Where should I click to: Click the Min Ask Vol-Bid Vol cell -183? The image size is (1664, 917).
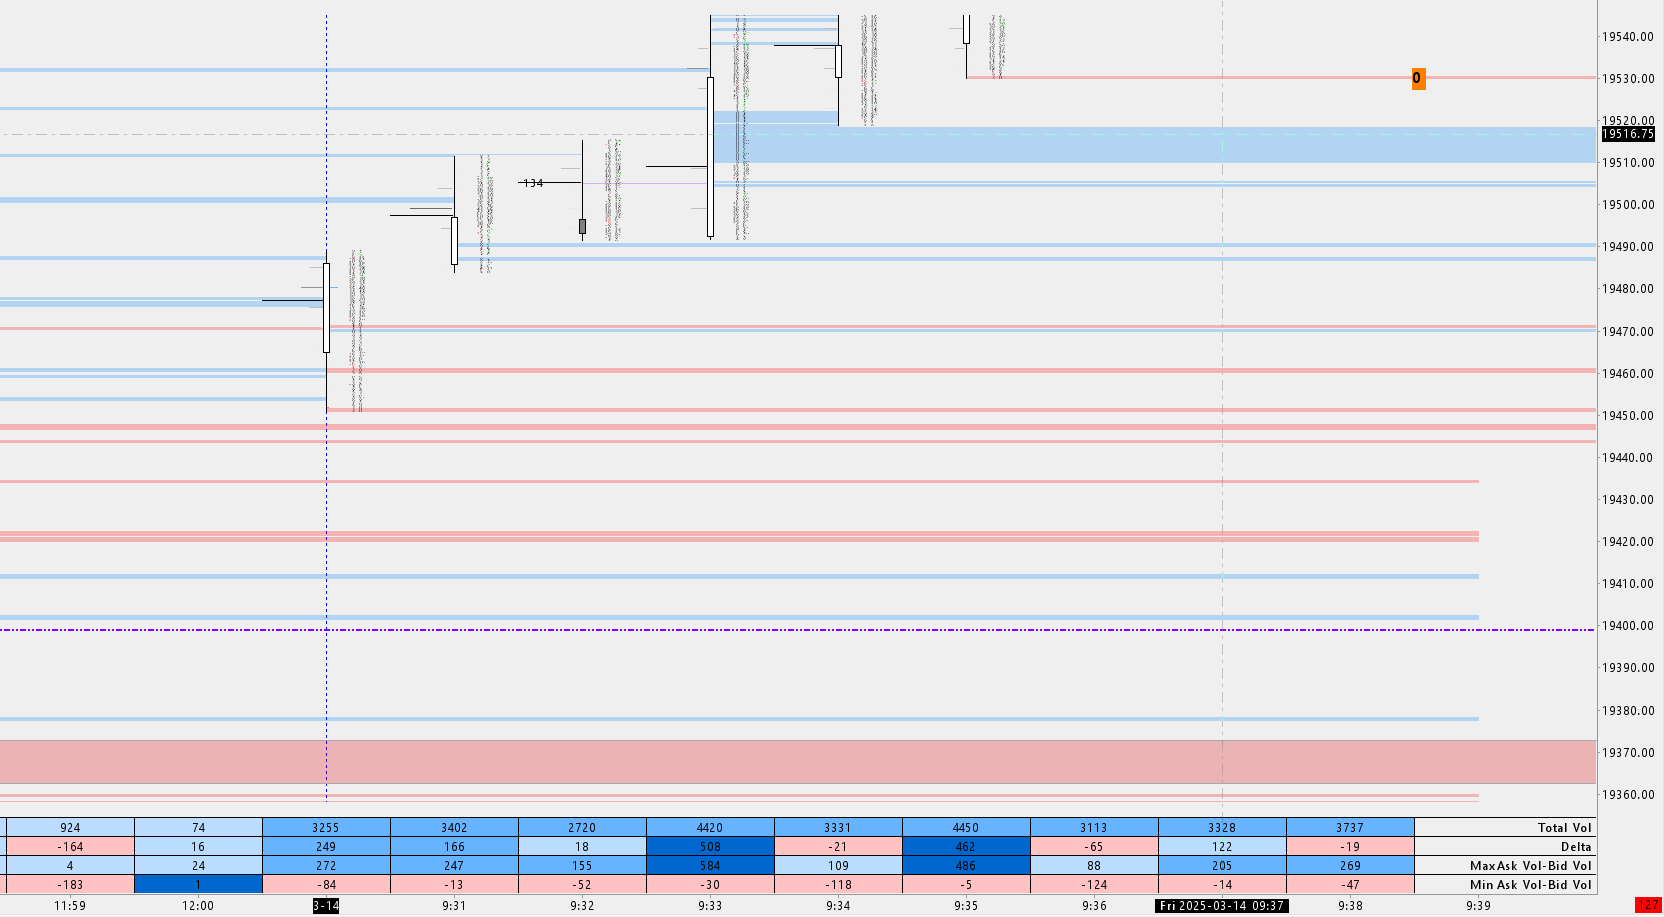coord(70,884)
